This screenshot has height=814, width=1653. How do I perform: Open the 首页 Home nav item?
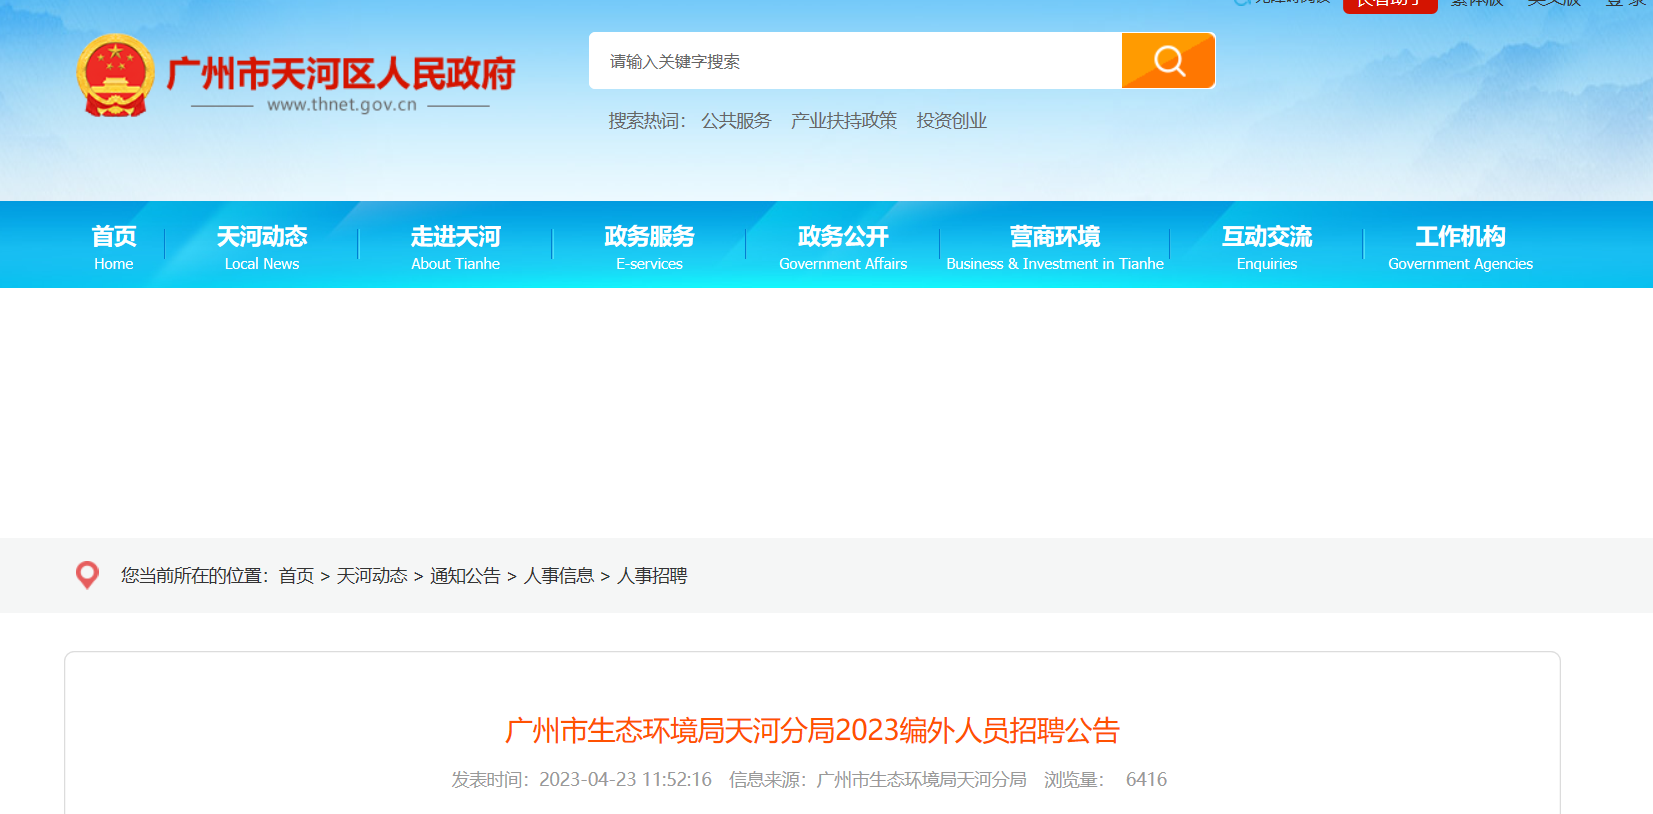click(x=114, y=246)
